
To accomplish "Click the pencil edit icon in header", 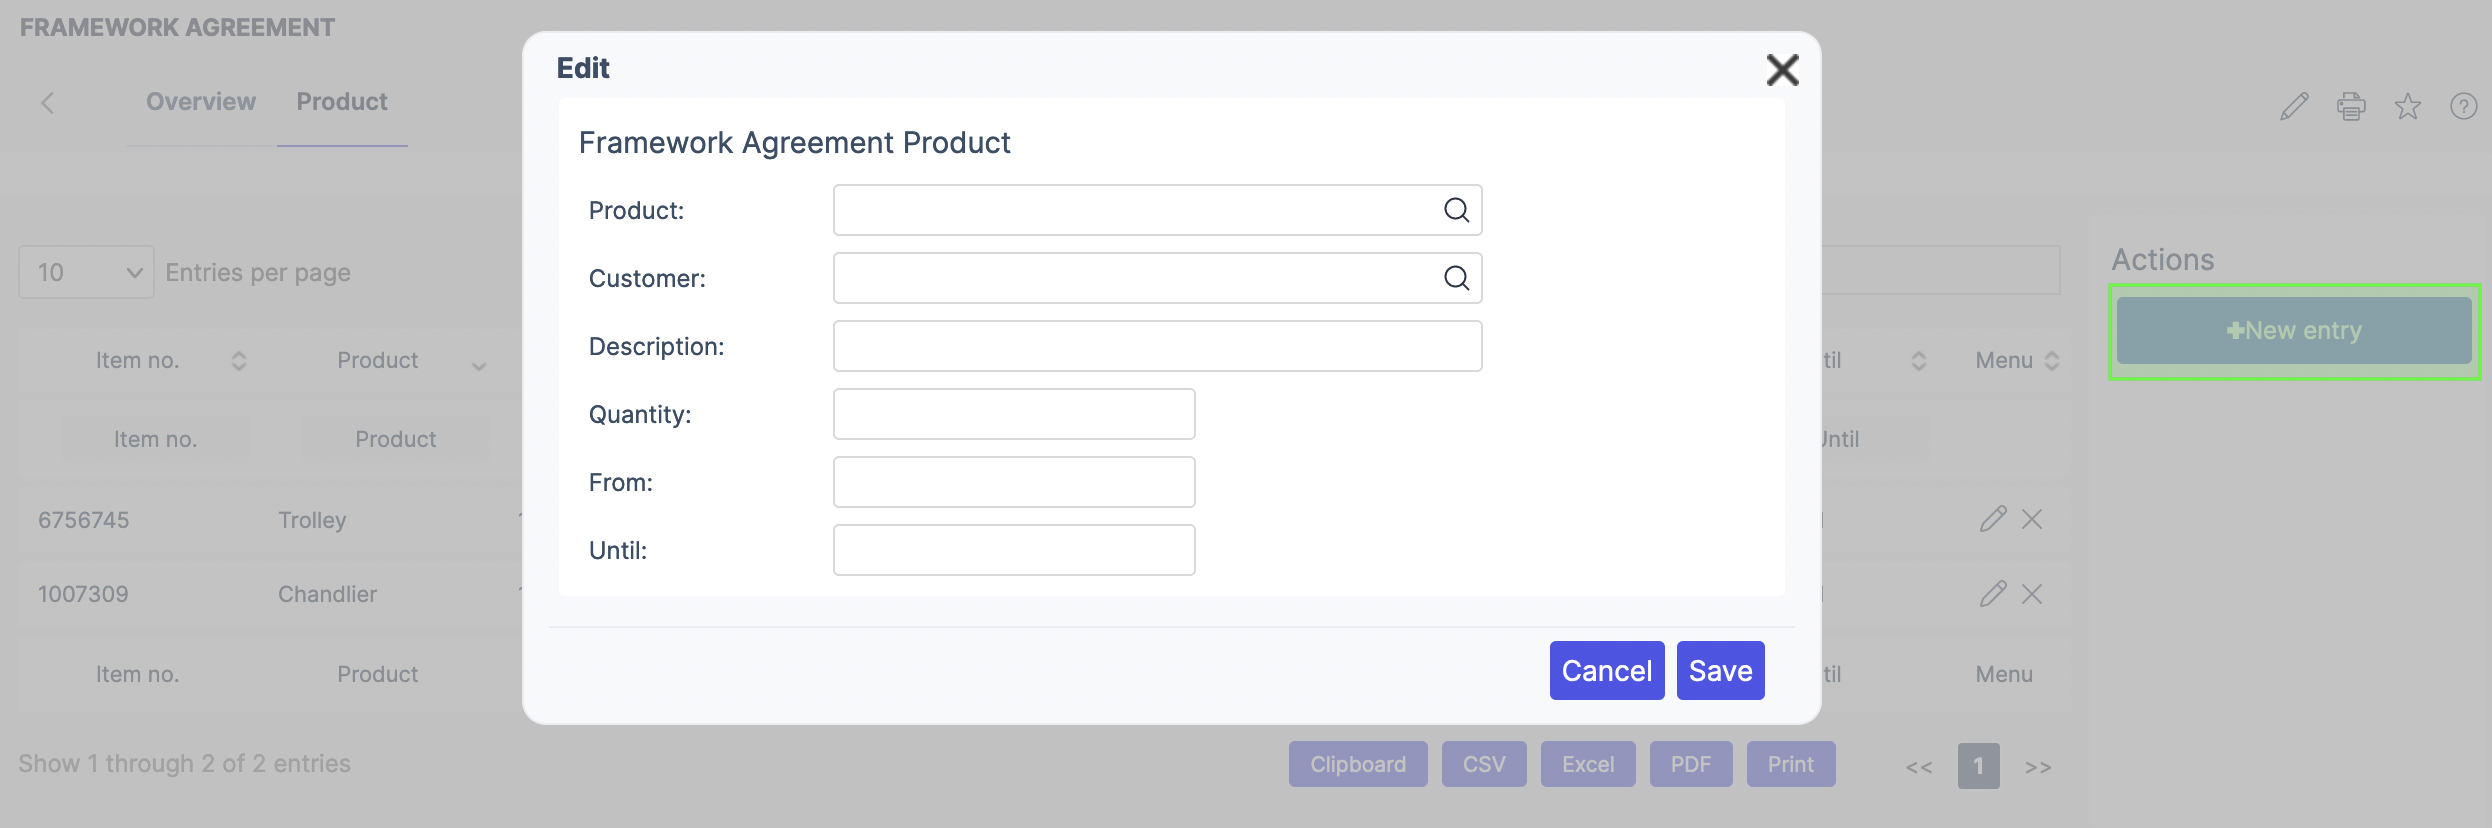I will pyautogui.click(x=2294, y=106).
